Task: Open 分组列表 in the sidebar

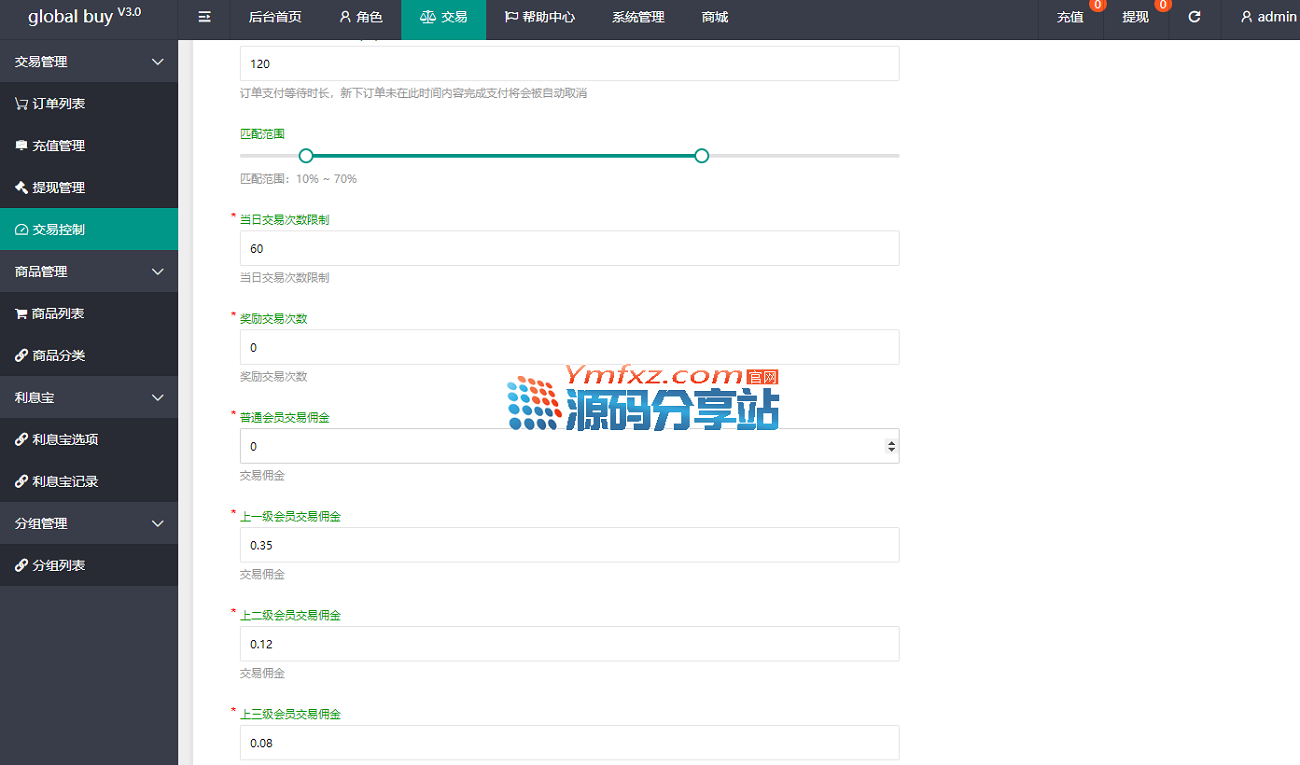Action: [58, 566]
